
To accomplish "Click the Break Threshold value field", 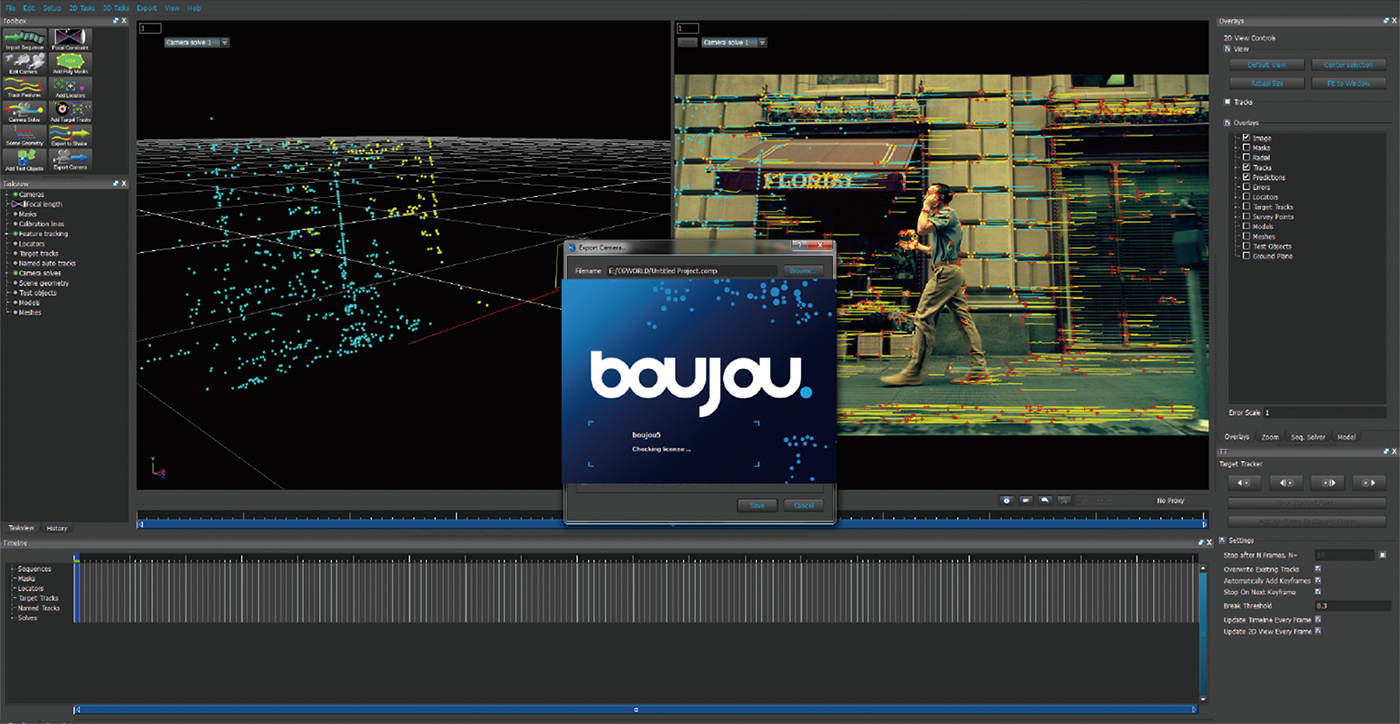I will [1352, 606].
